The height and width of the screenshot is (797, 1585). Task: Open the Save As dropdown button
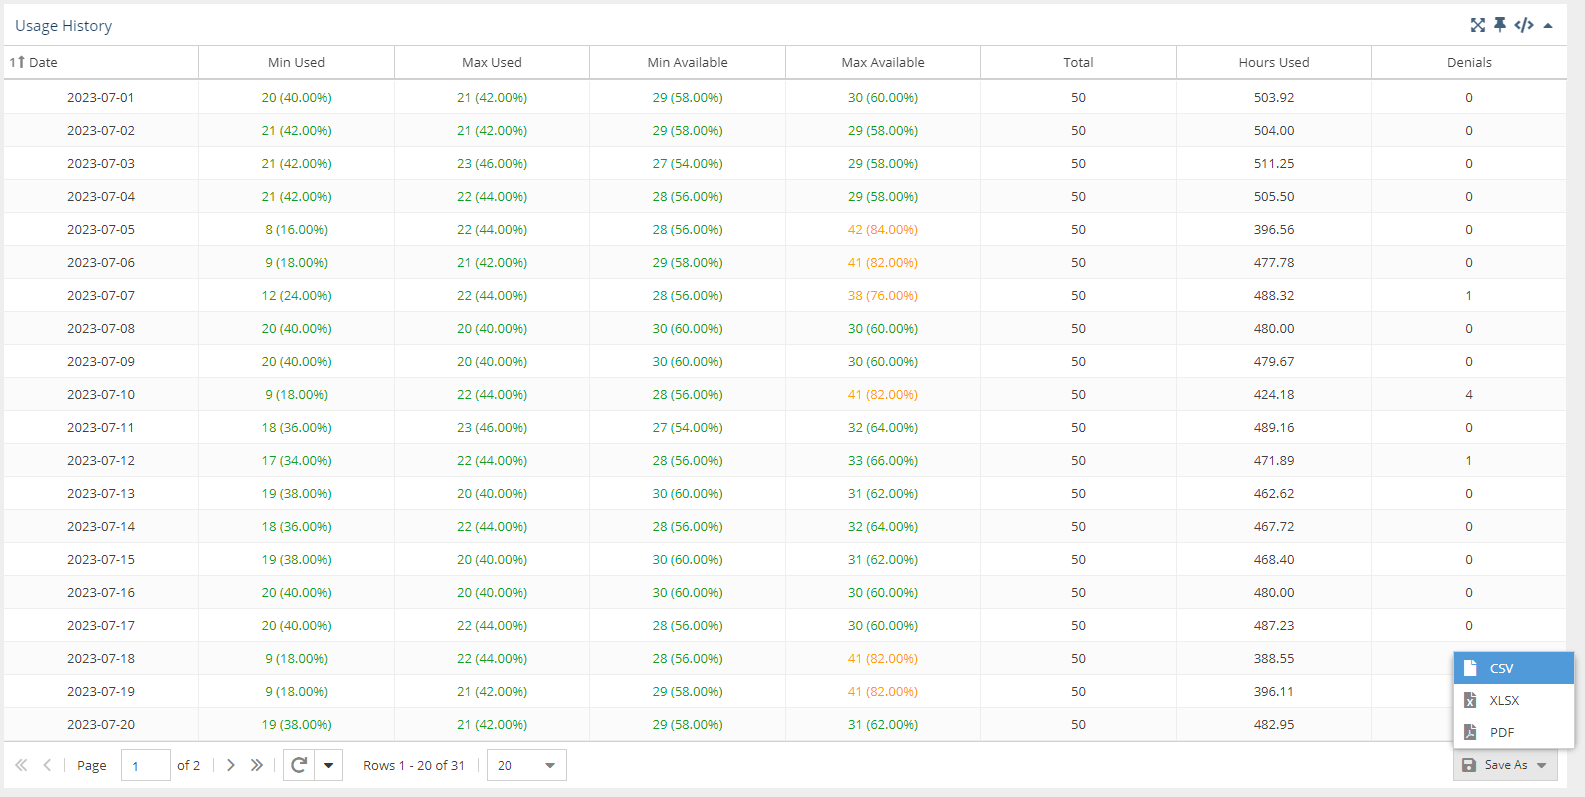click(x=1505, y=765)
